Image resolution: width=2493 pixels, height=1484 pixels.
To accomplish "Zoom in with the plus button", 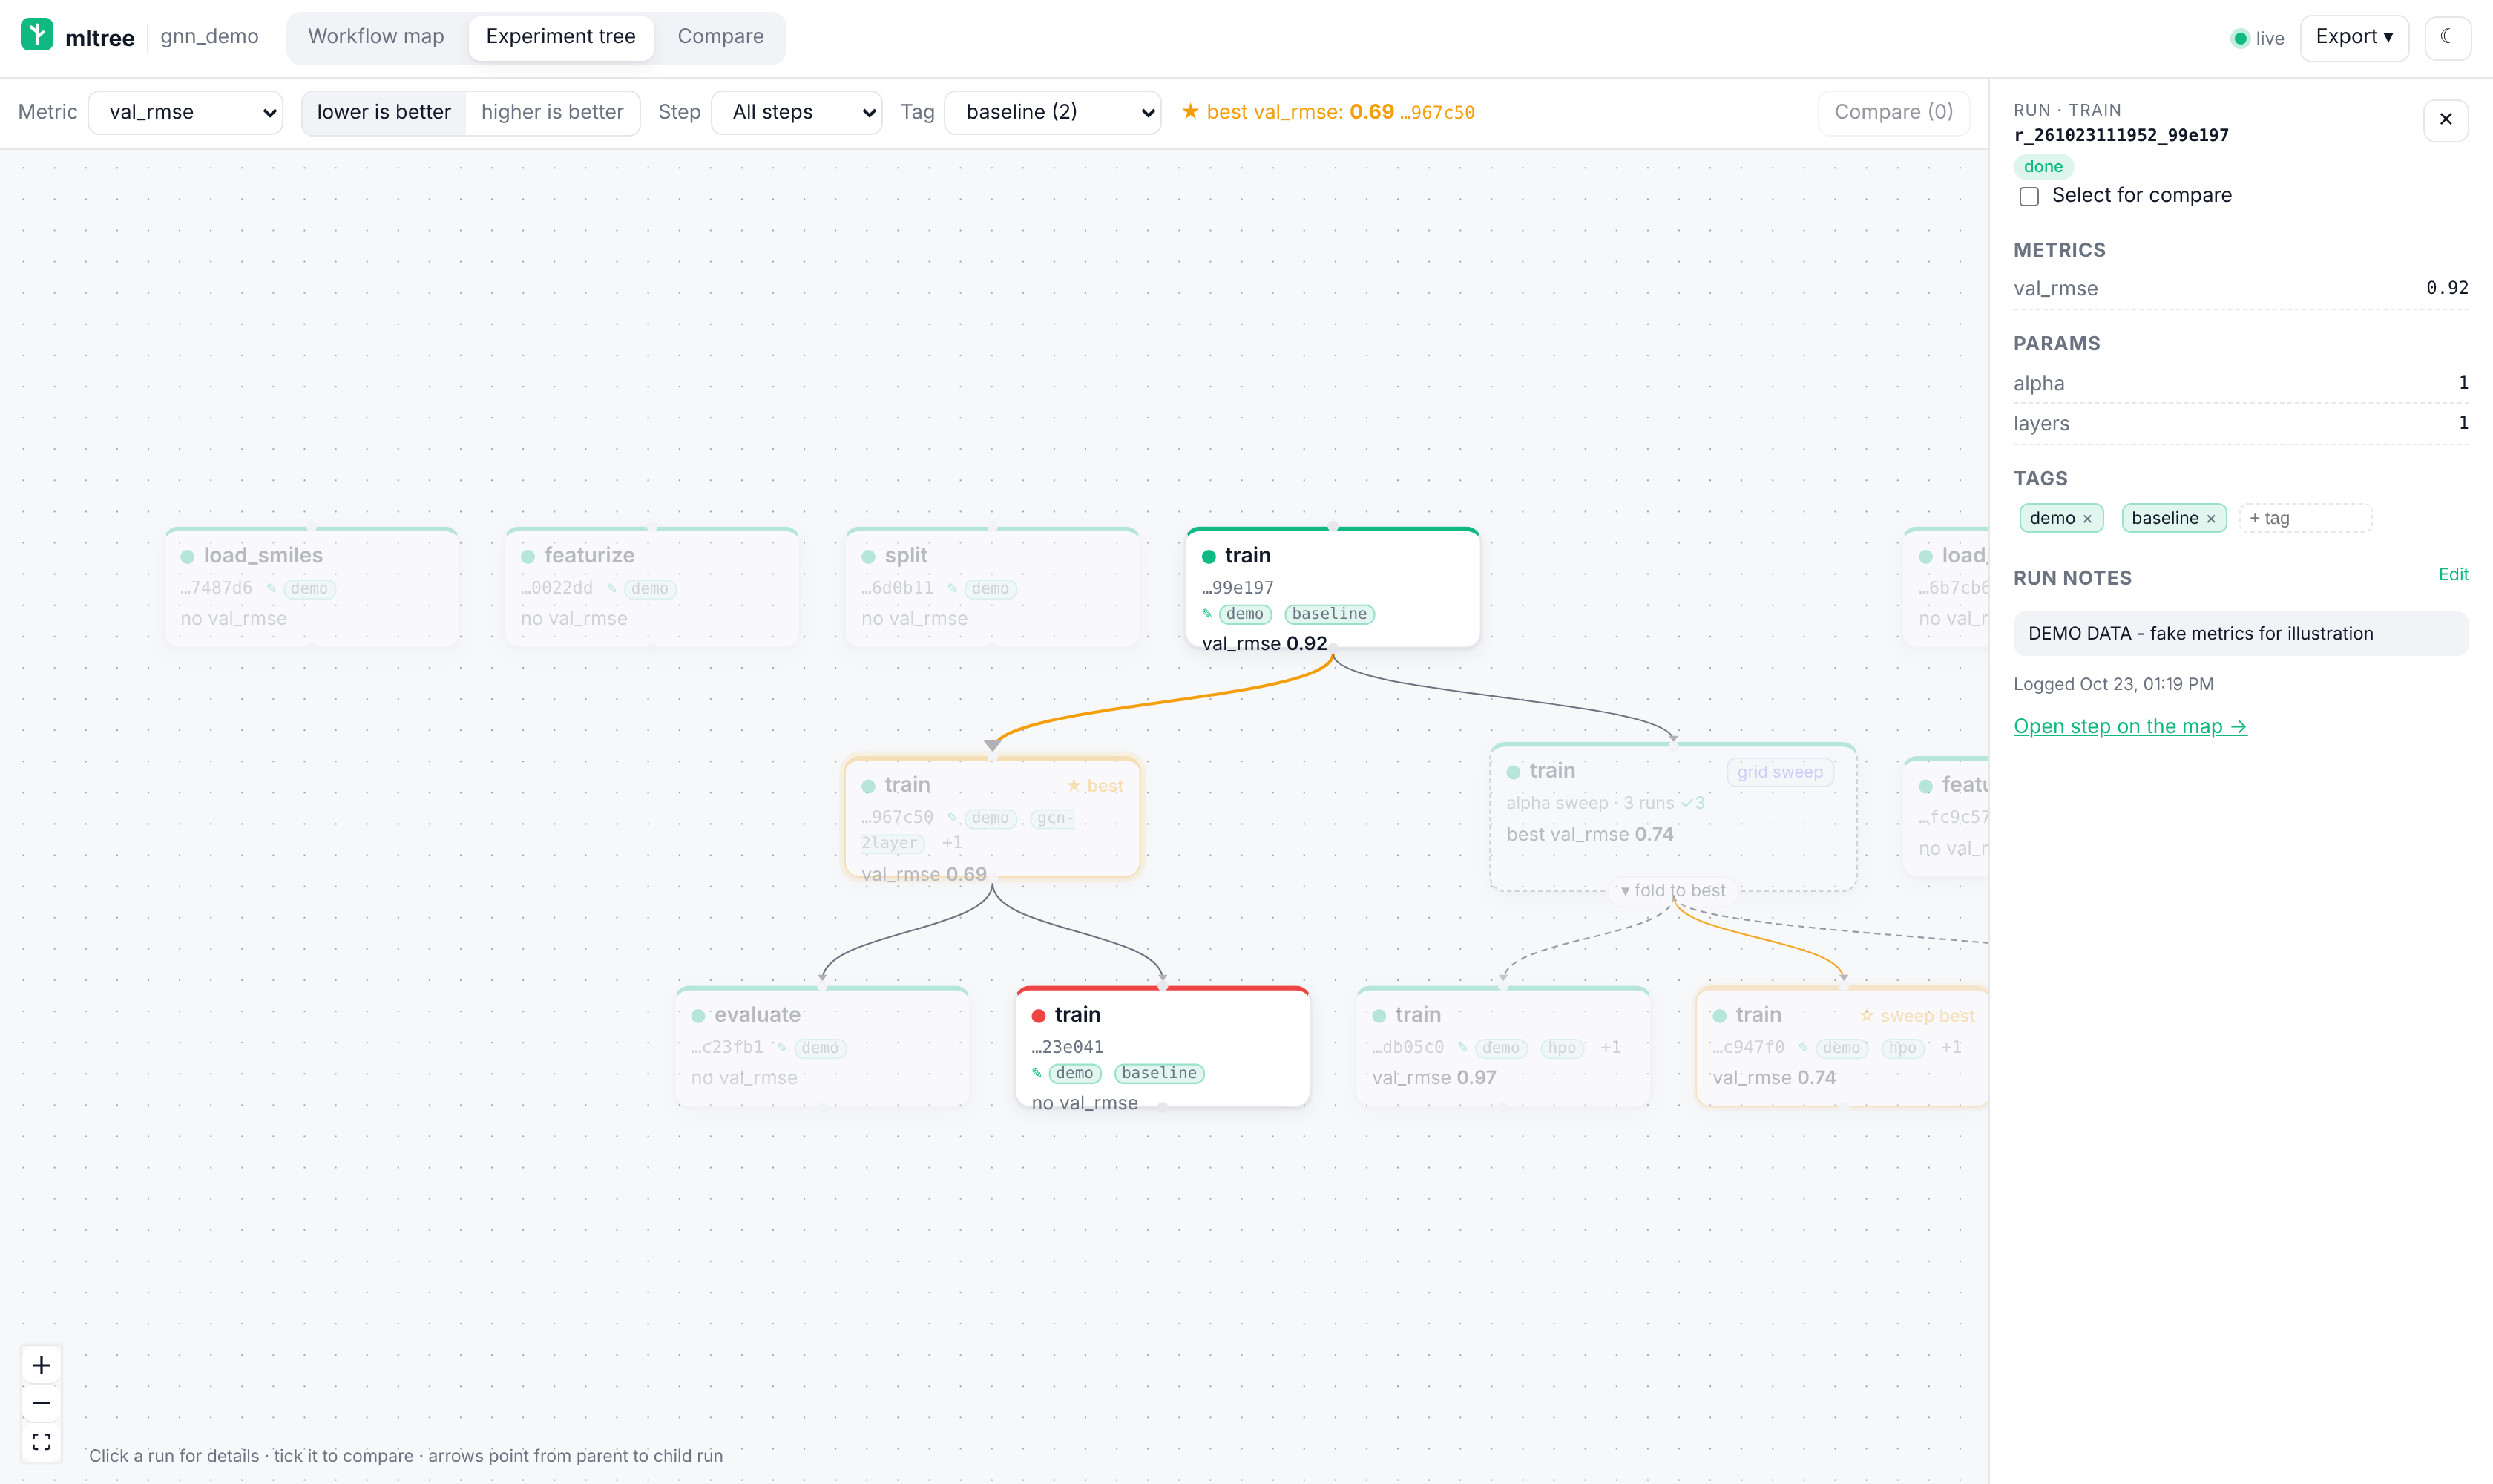I will click(x=41, y=1365).
